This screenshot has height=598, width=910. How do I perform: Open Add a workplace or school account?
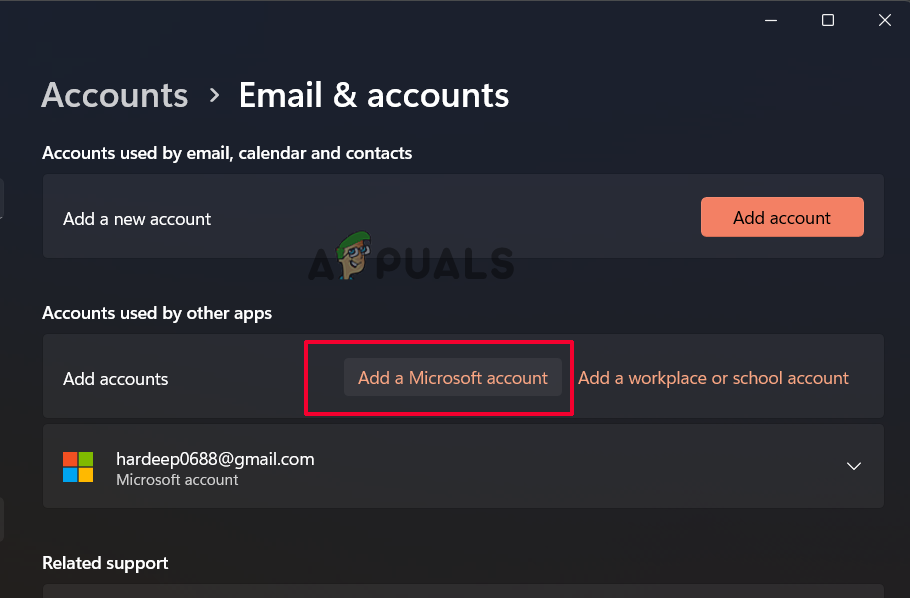pos(713,378)
